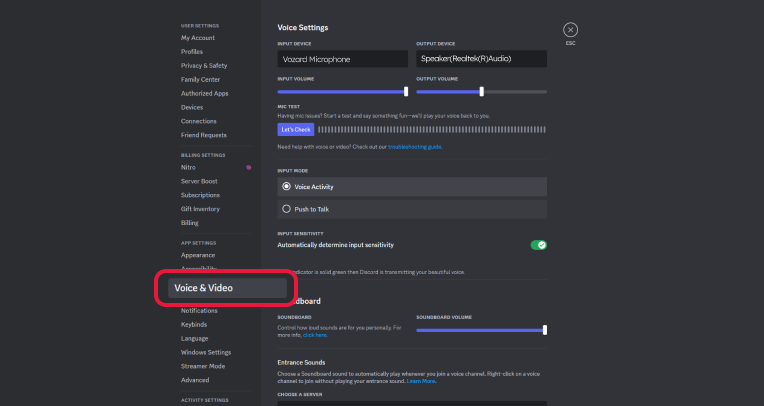Open the Output Device dropdown
The height and width of the screenshot is (406, 764).
(x=481, y=59)
